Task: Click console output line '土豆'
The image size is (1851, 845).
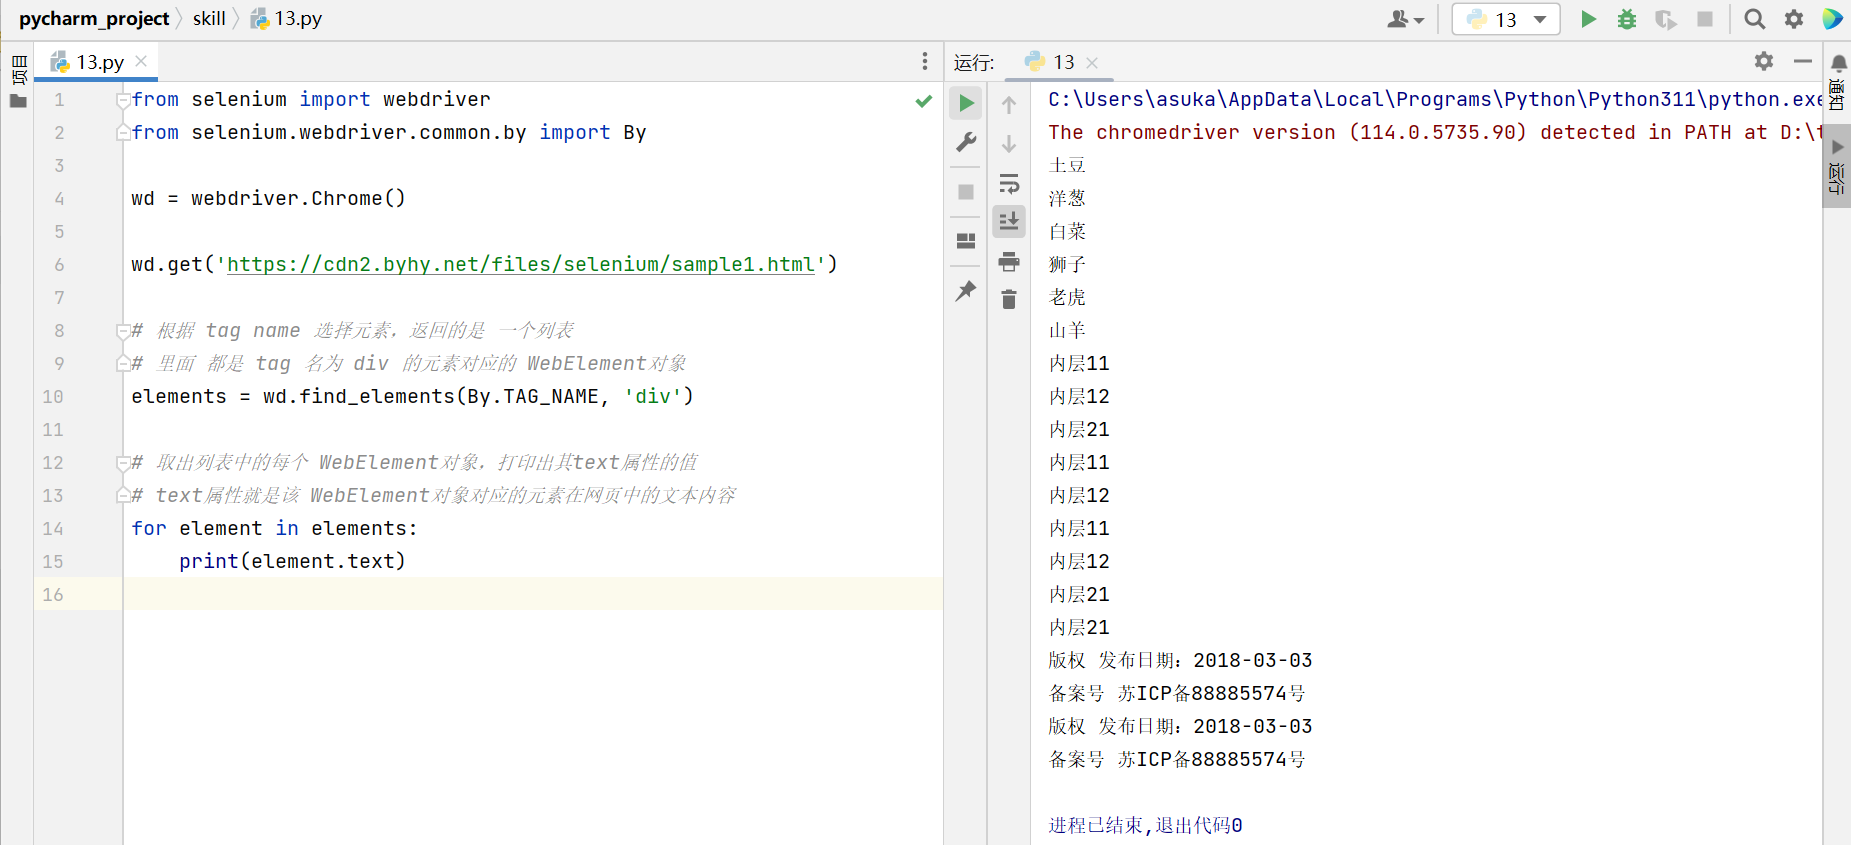Action: [1067, 165]
